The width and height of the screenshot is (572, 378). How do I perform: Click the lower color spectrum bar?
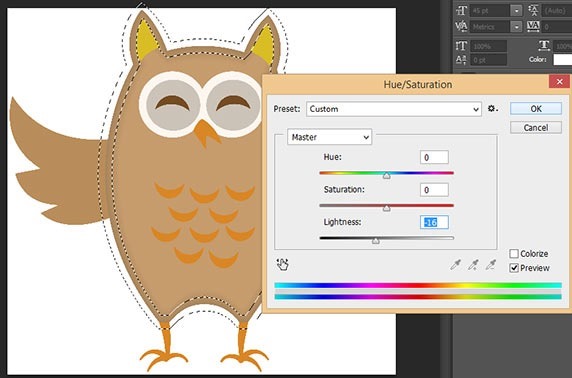pos(418,297)
